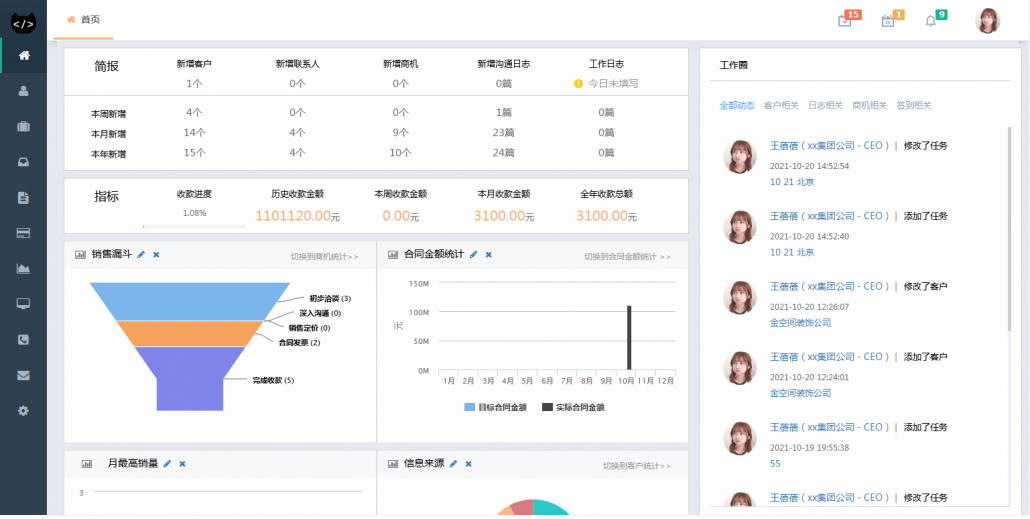The height and width of the screenshot is (519, 1030).
Task: Open the envelope mail icon in sidebar
Action: (x=23, y=375)
